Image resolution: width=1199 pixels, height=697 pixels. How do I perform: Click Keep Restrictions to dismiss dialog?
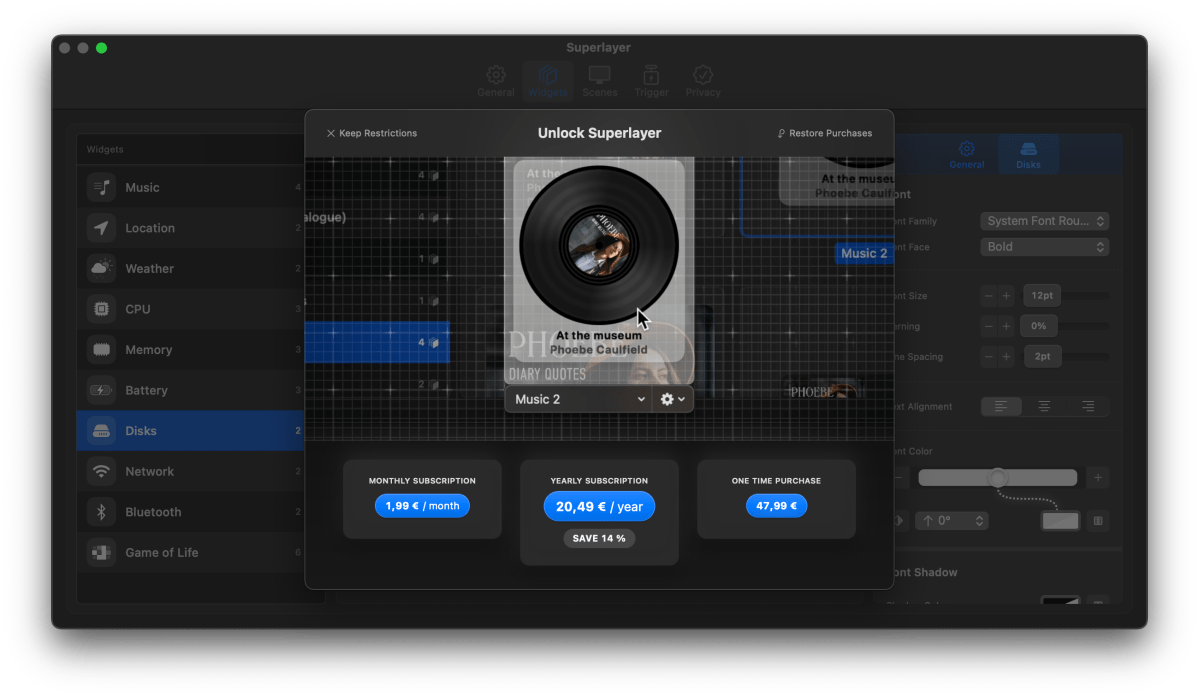coord(372,133)
